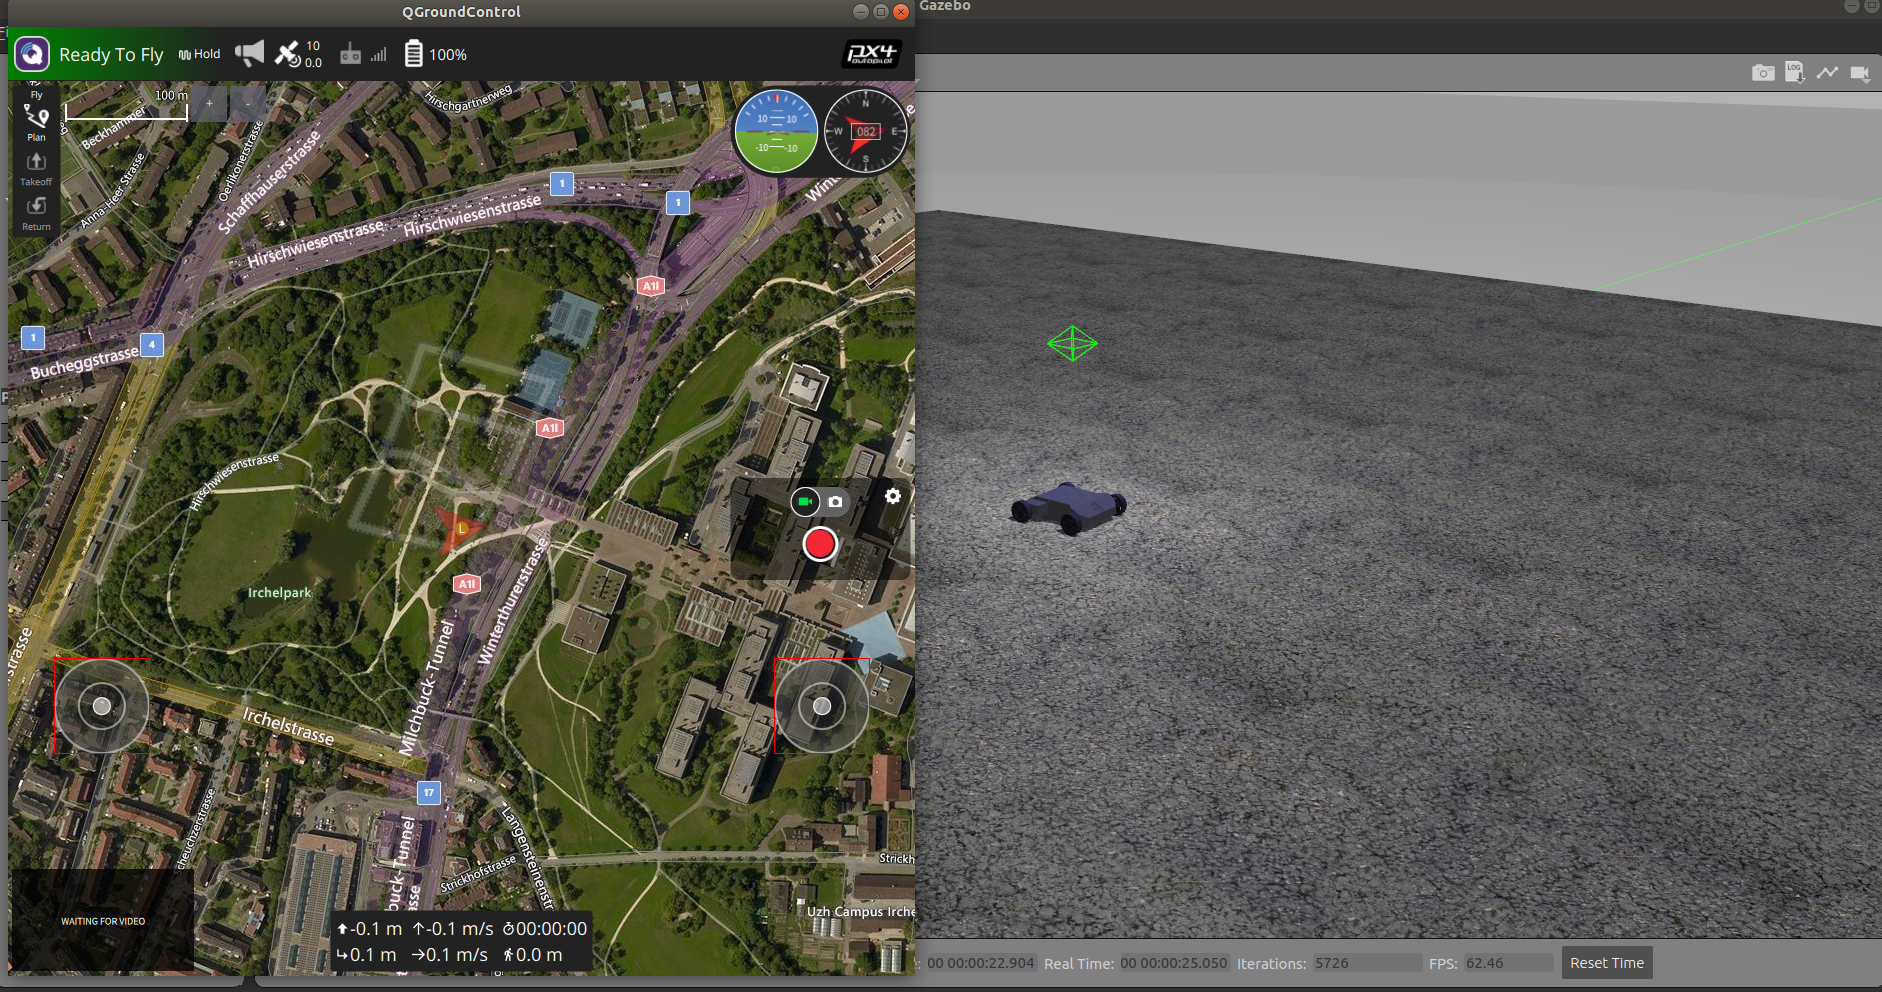Click Gazebo simulation time value 00:00:22.904

click(980, 963)
